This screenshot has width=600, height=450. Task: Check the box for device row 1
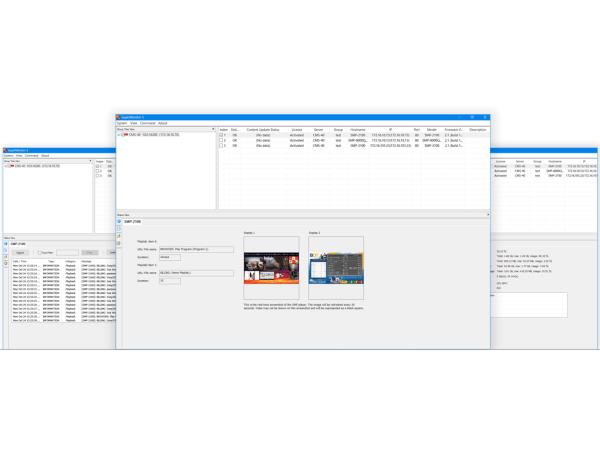pos(221,135)
